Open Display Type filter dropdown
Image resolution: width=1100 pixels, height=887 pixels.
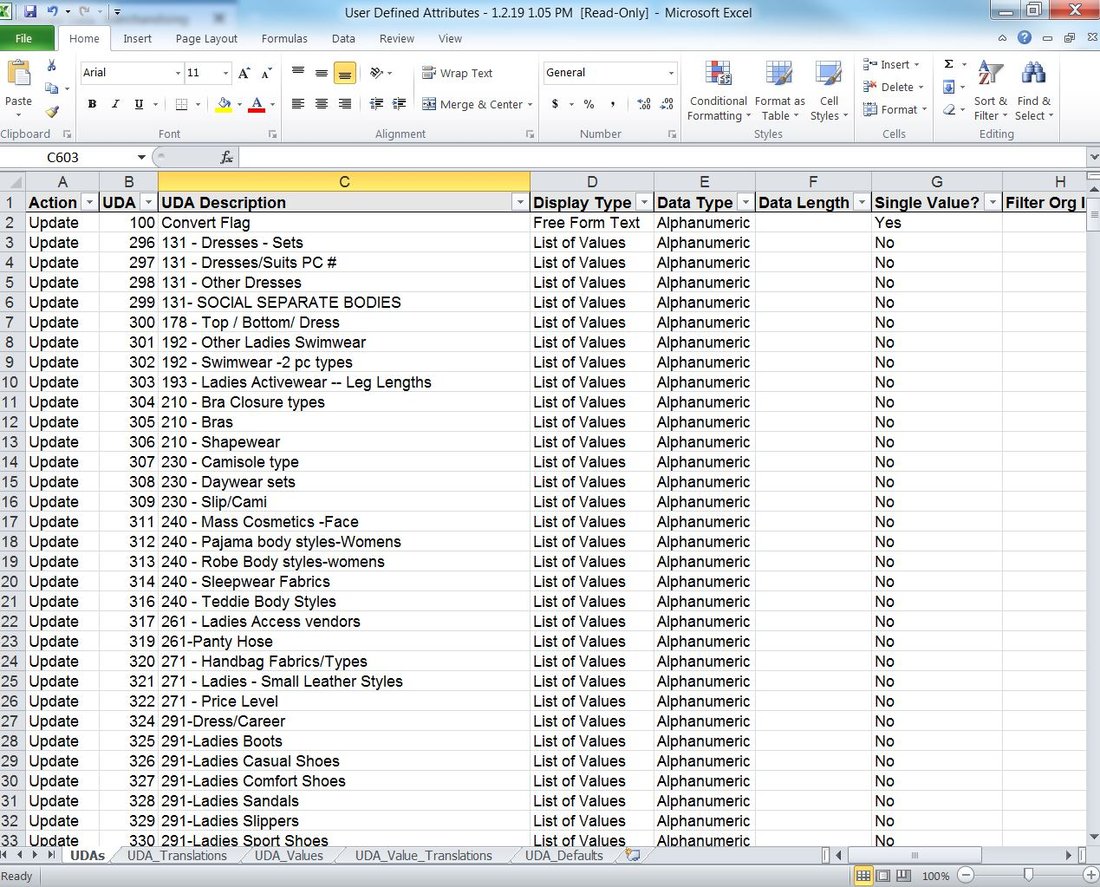coord(644,203)
